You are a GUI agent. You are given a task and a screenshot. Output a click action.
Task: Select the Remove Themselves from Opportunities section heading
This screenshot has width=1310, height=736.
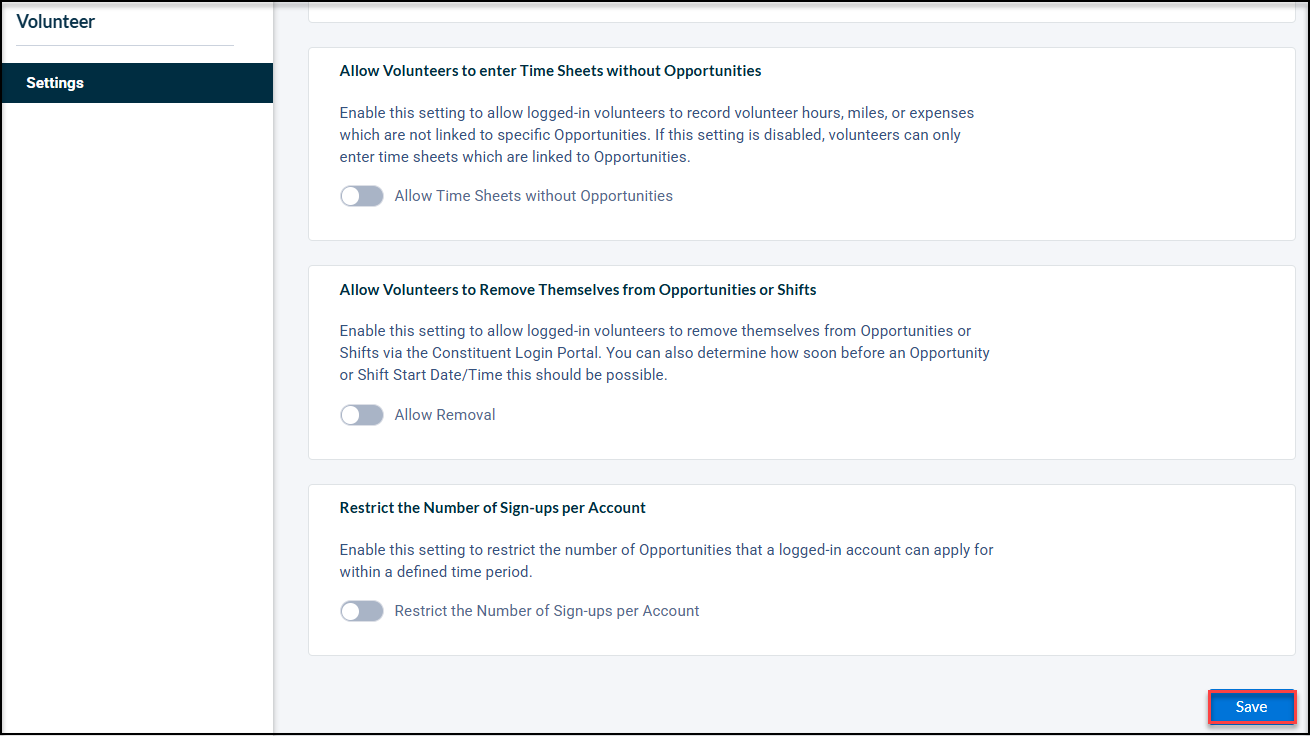pos(578,290)
